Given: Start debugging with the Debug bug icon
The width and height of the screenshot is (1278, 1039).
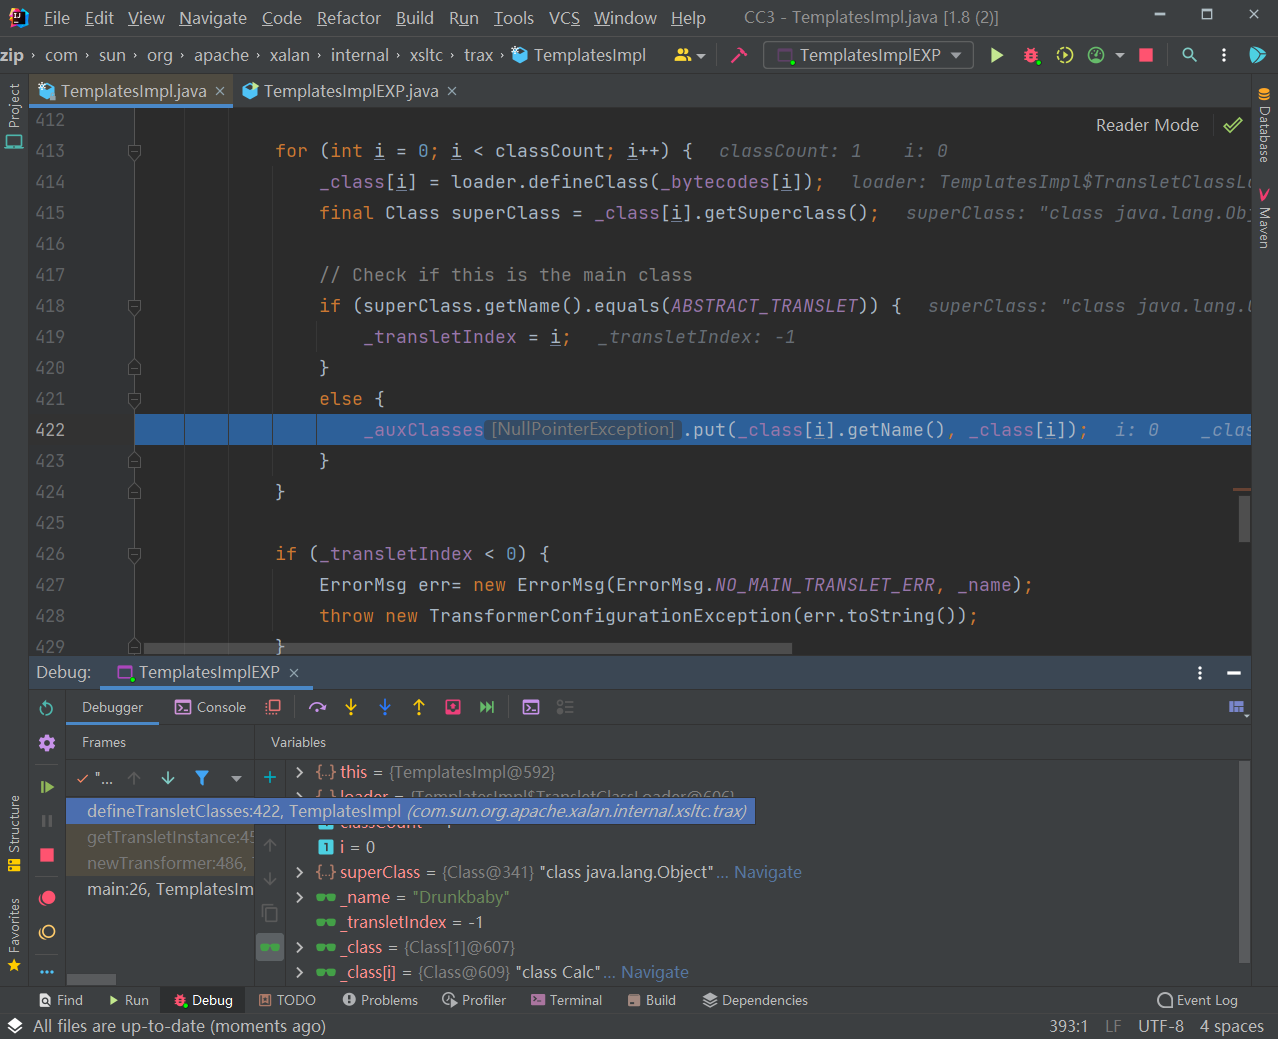Looking at the screenshot, I should click(x=1031, y=56).
